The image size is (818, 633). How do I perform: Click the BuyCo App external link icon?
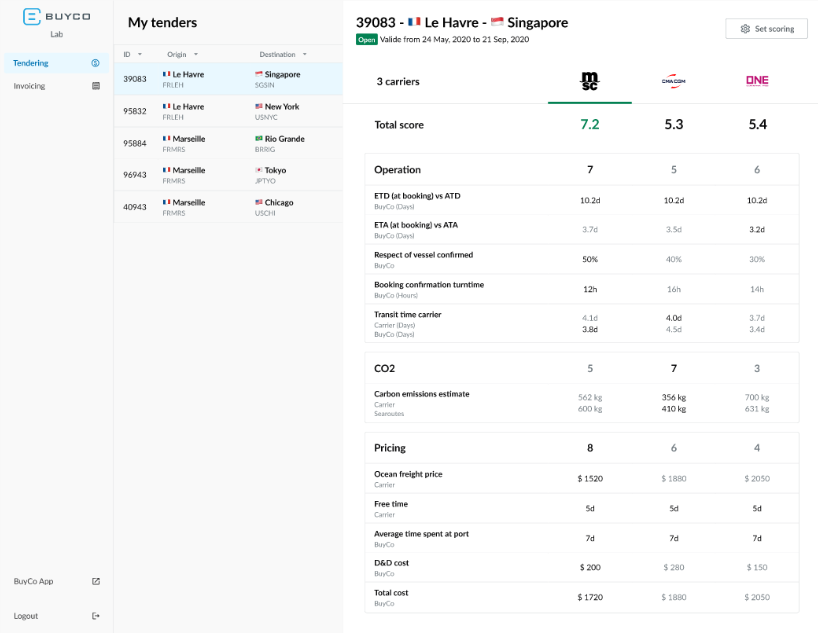[96, 581]
